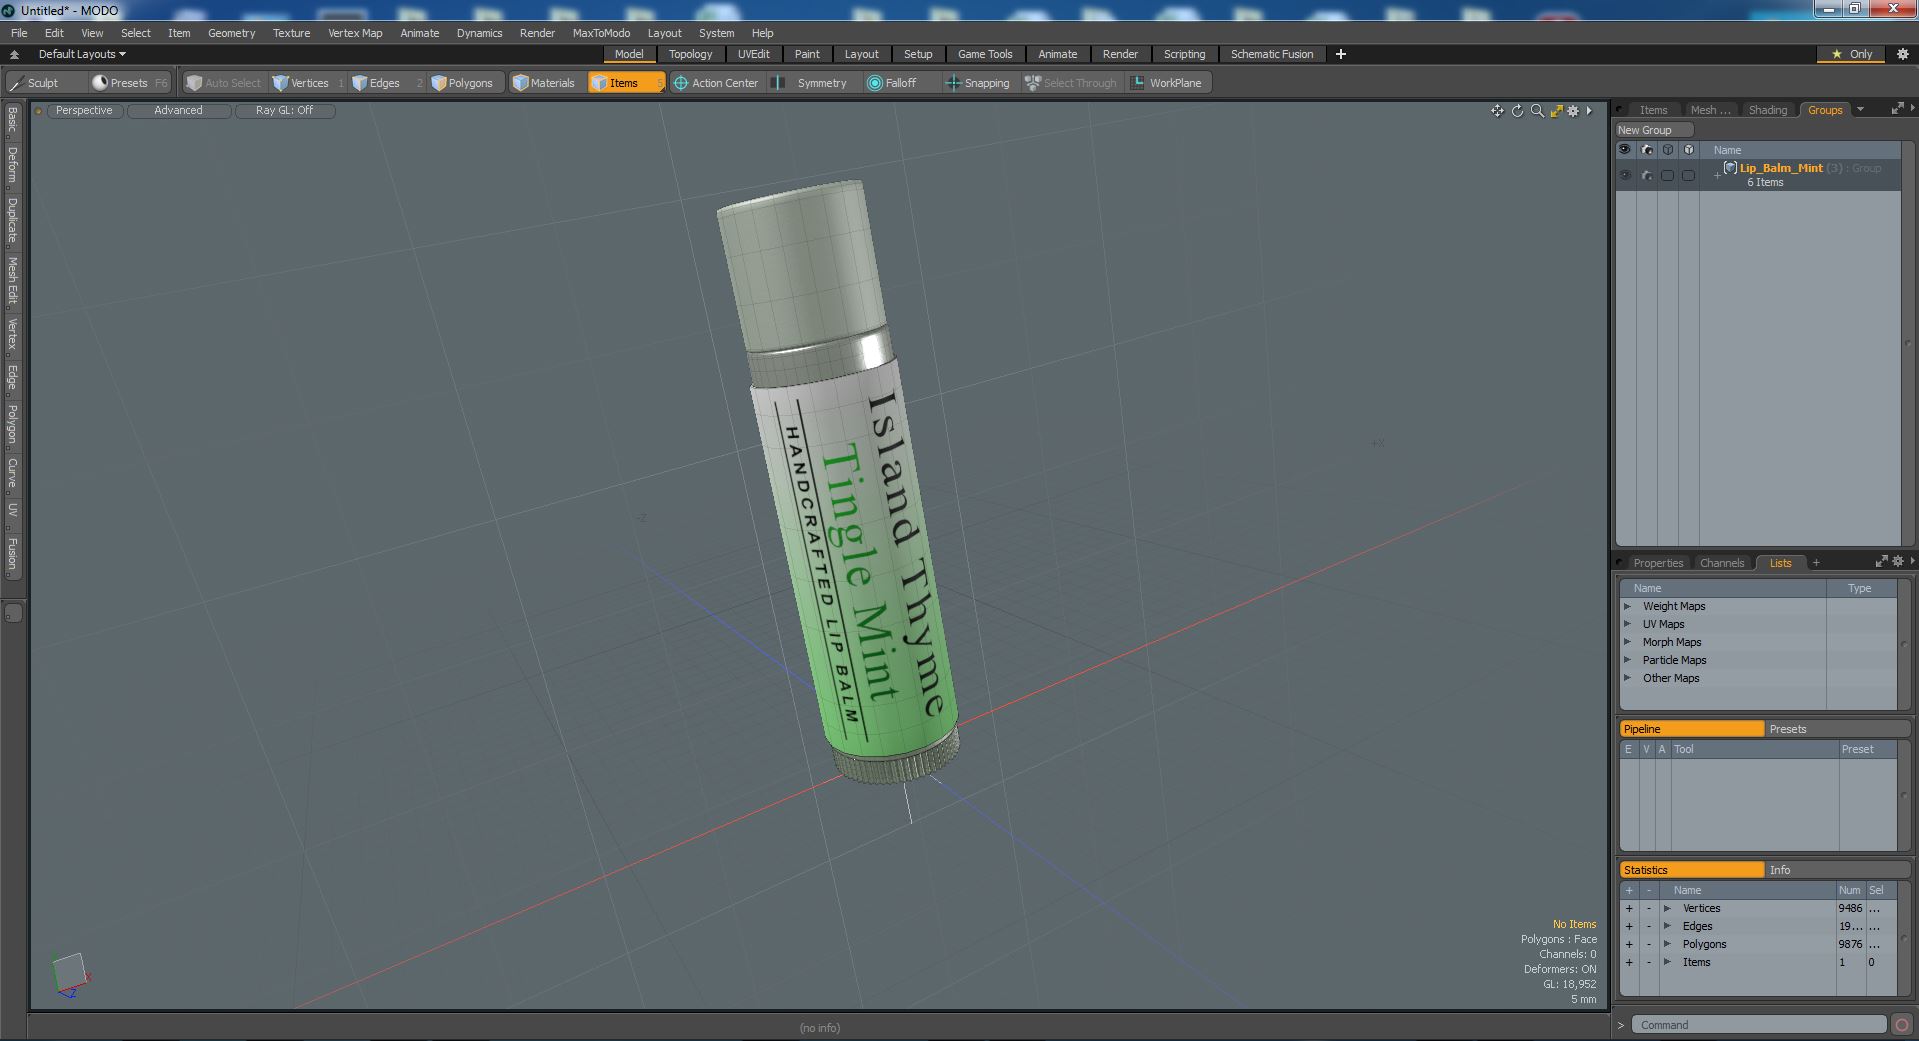
Task: Click the viewport axis gizmo cube
Action: 70,975
